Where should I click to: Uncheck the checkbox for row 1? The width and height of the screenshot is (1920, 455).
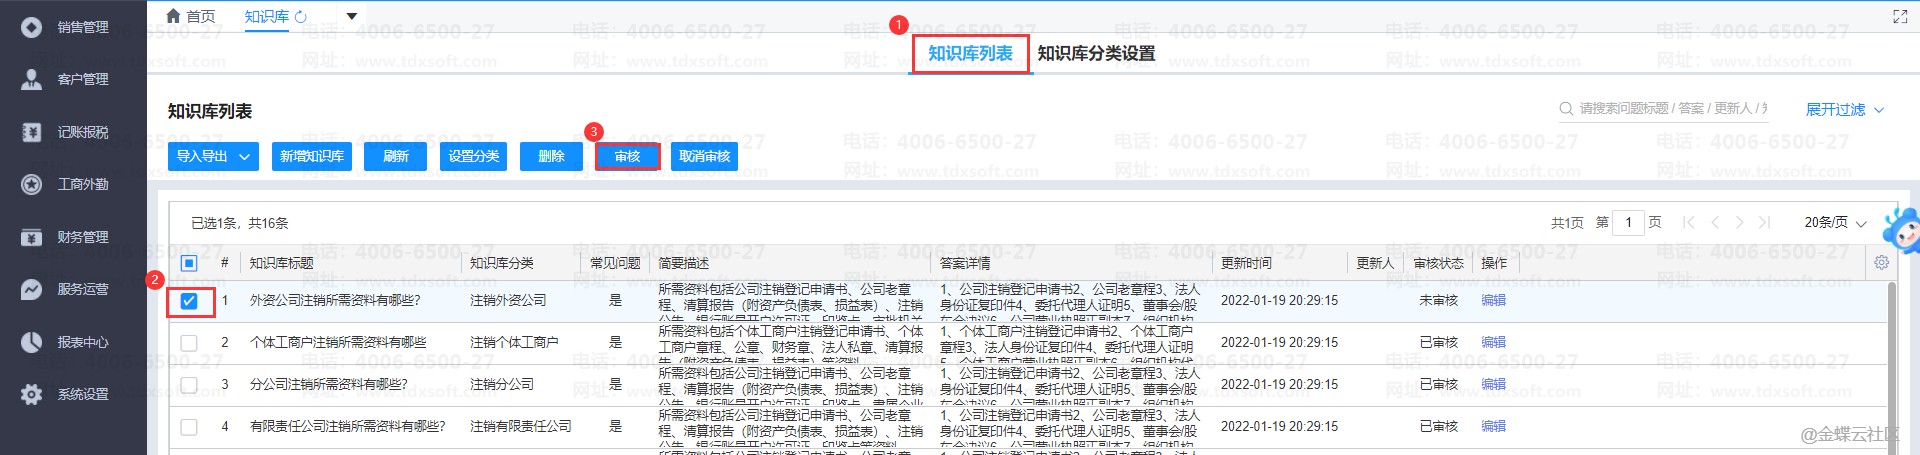(x=189, y=300)
